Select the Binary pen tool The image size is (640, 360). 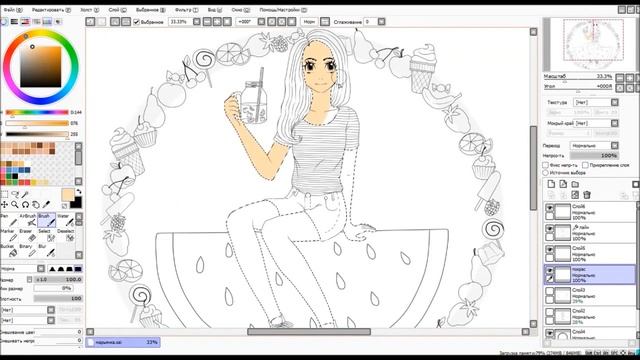click(28, 251)
